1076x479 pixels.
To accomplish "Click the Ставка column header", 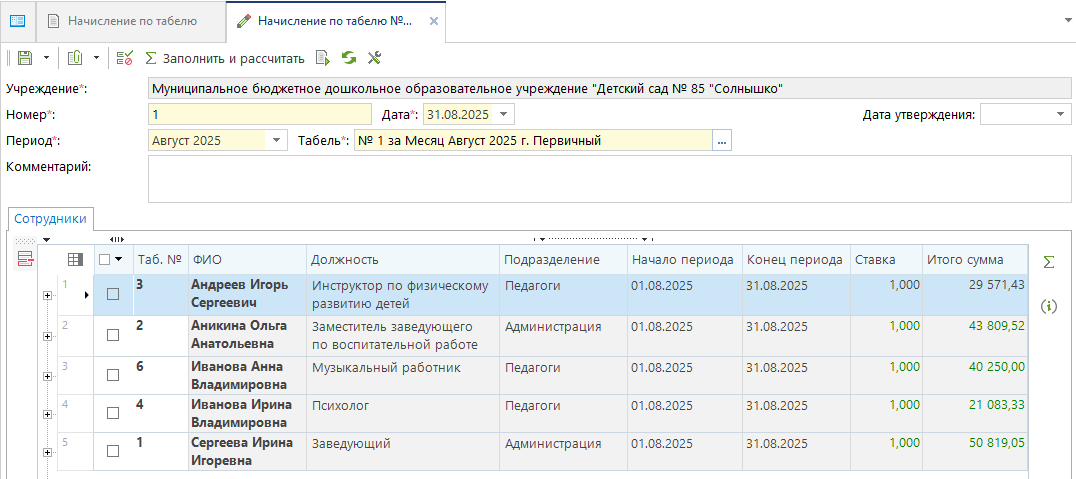I will point(886,260).
